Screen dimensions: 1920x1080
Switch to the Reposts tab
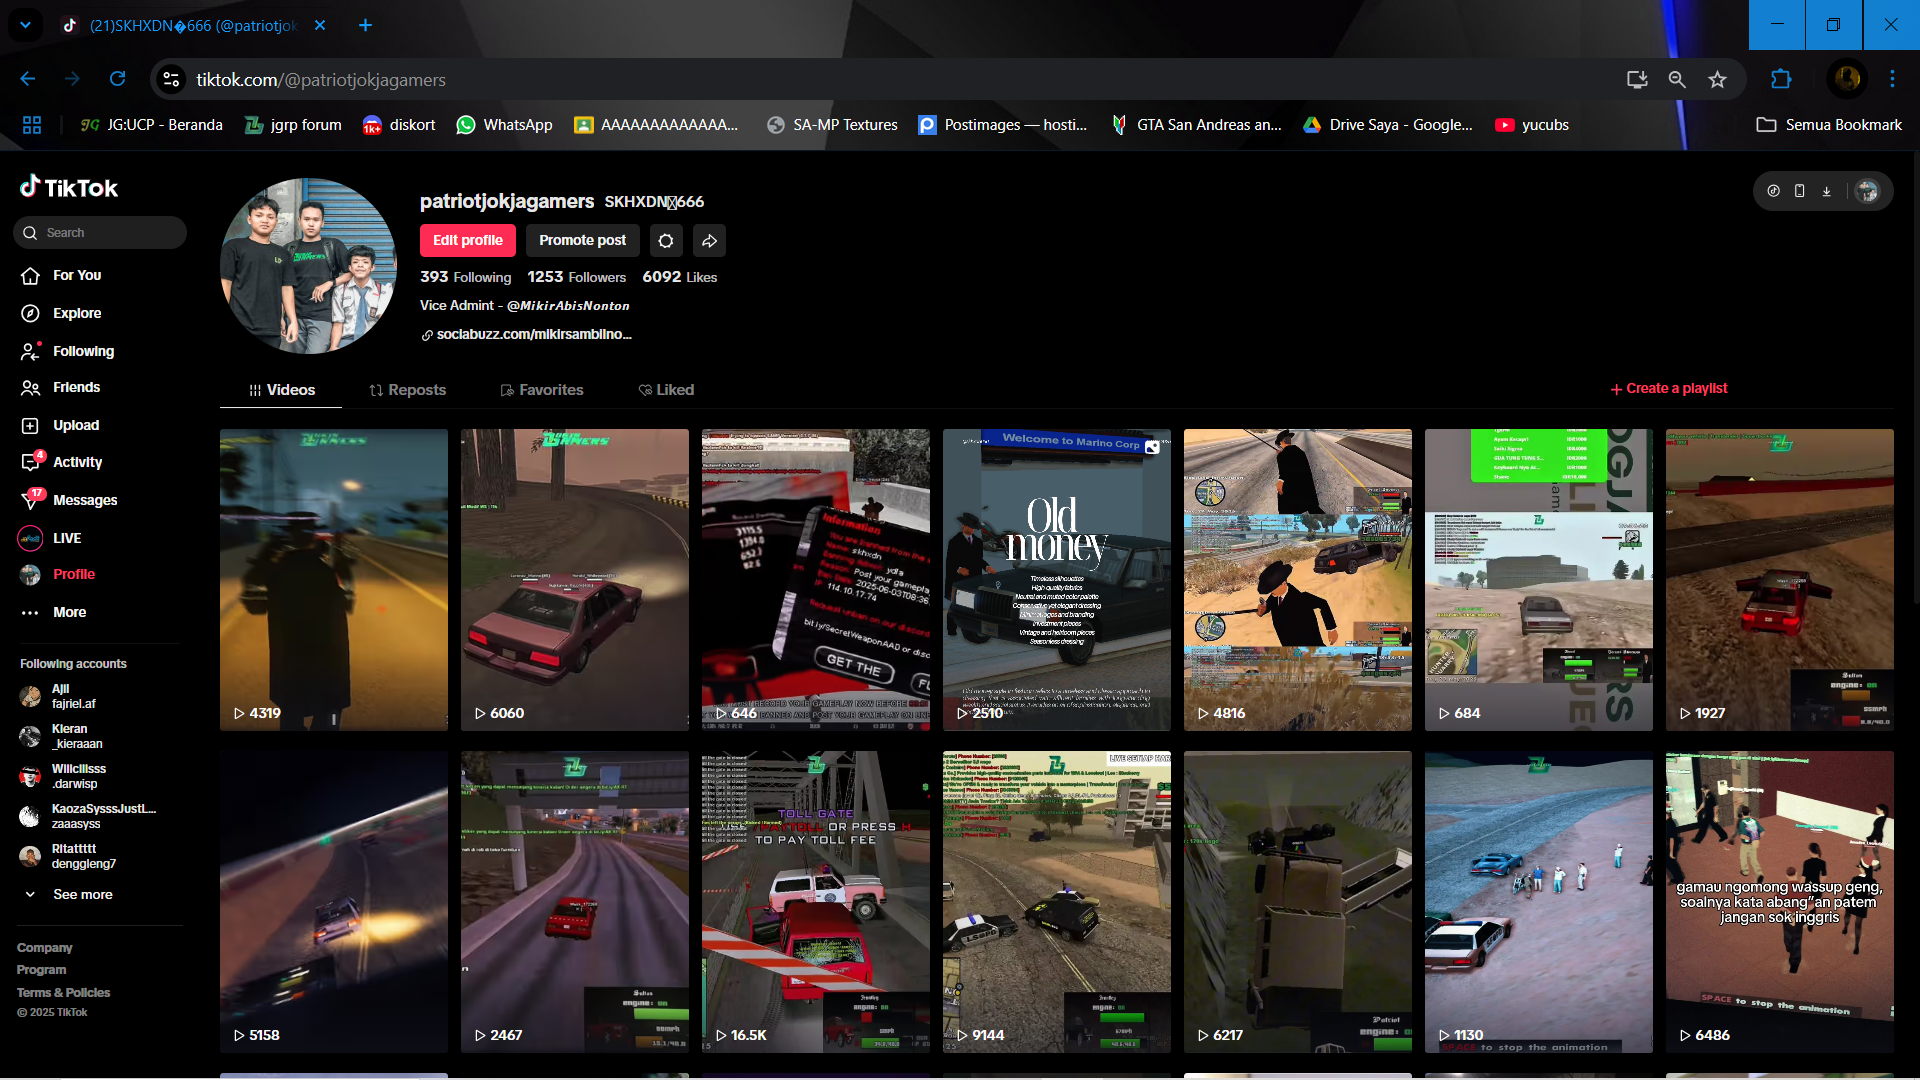tap(407, 390)
